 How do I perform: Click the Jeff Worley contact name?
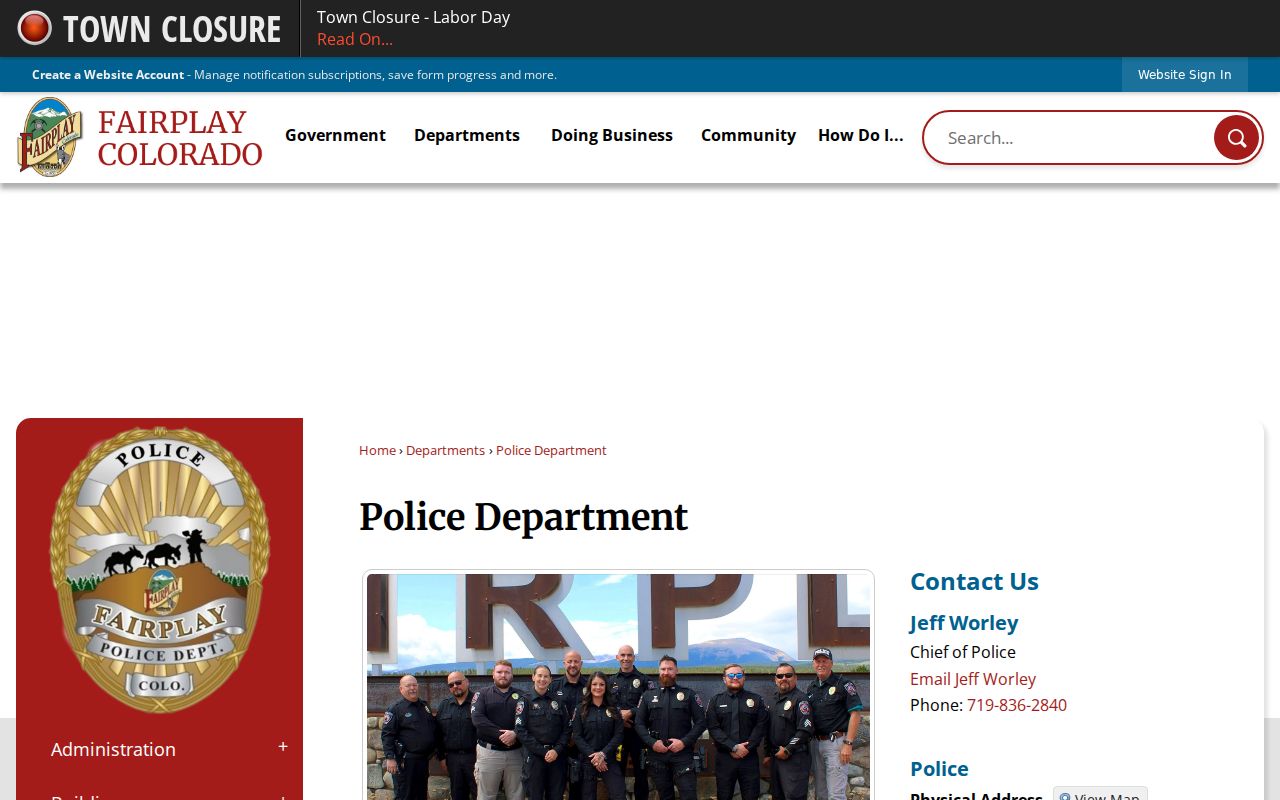point(964,623)
